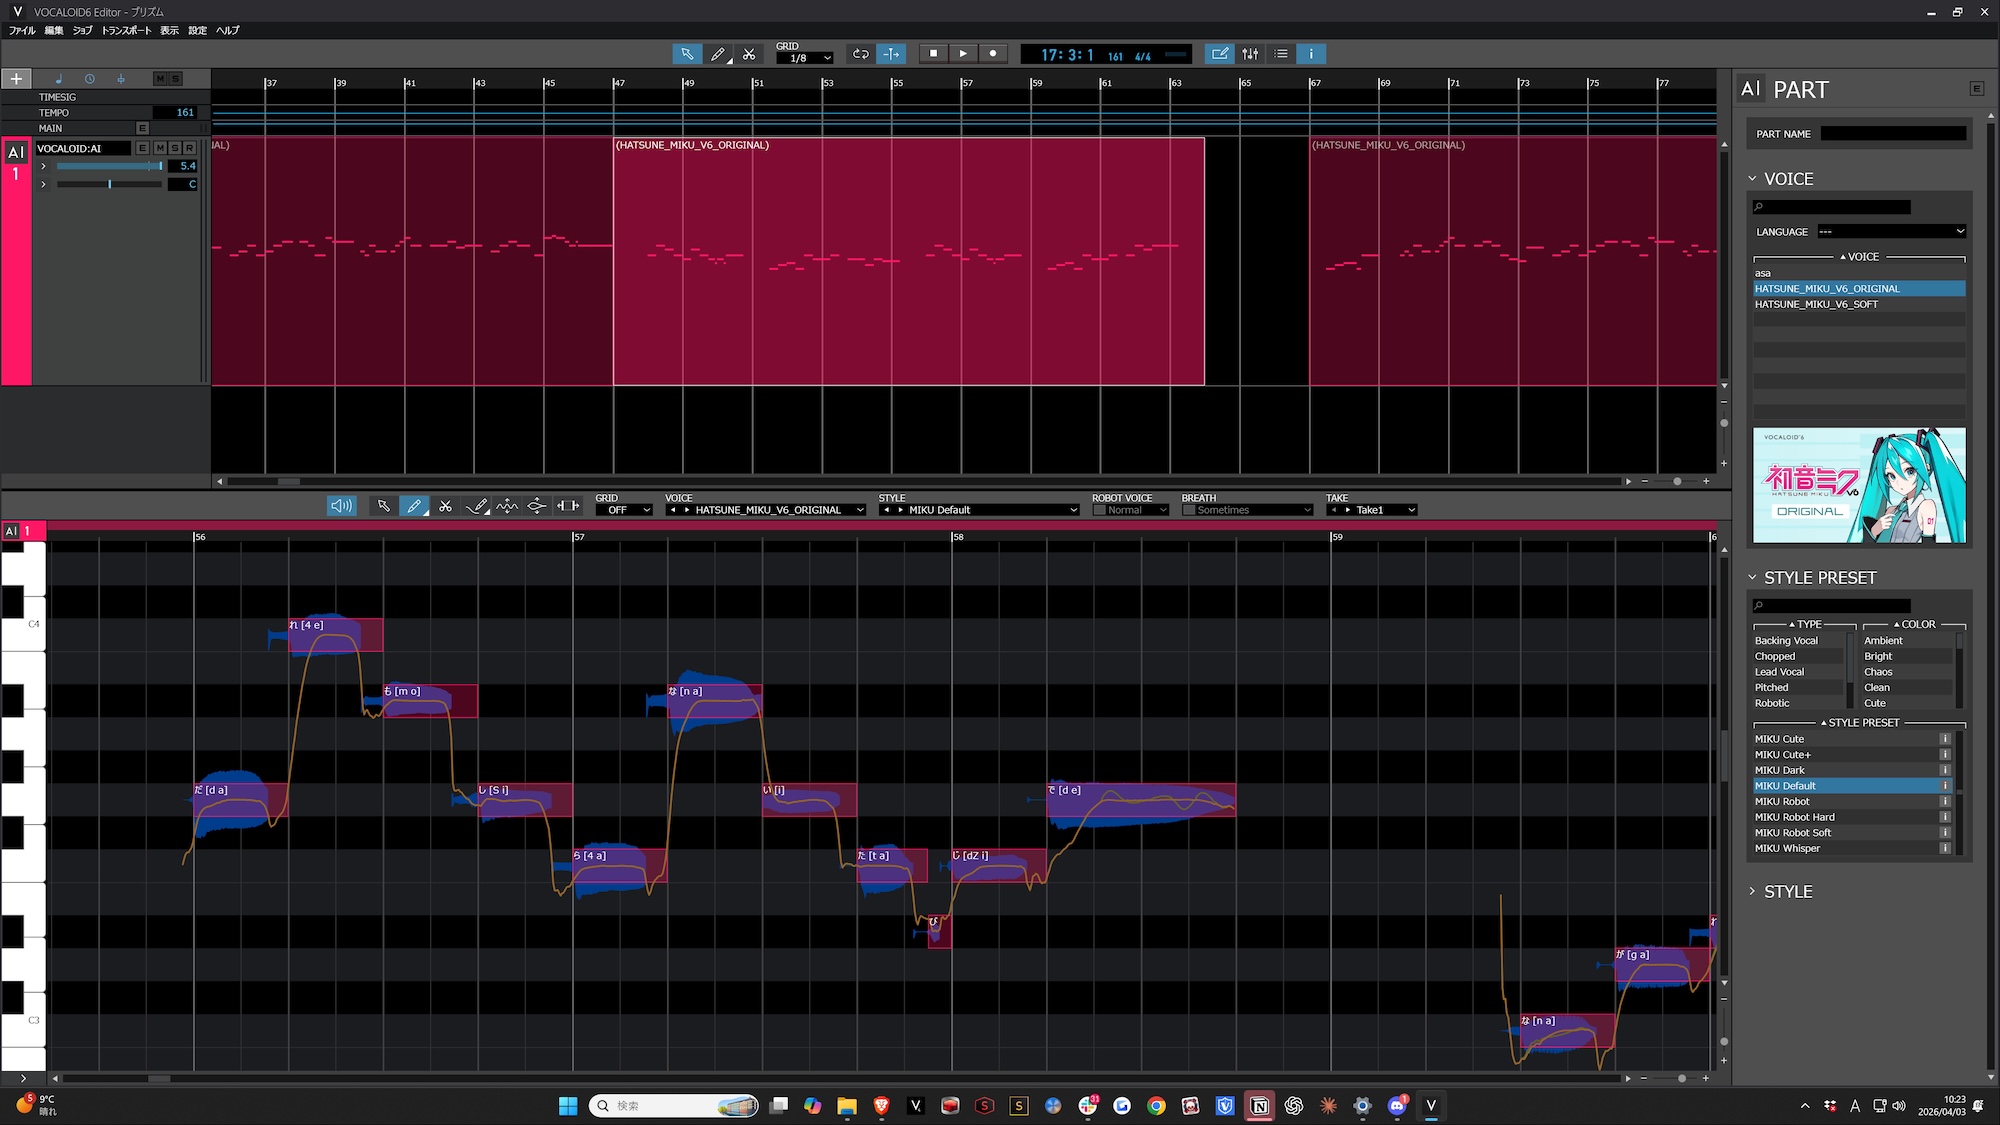Expand the STYLE section
This screenshot has width=2000, height=1125.
1753,891
